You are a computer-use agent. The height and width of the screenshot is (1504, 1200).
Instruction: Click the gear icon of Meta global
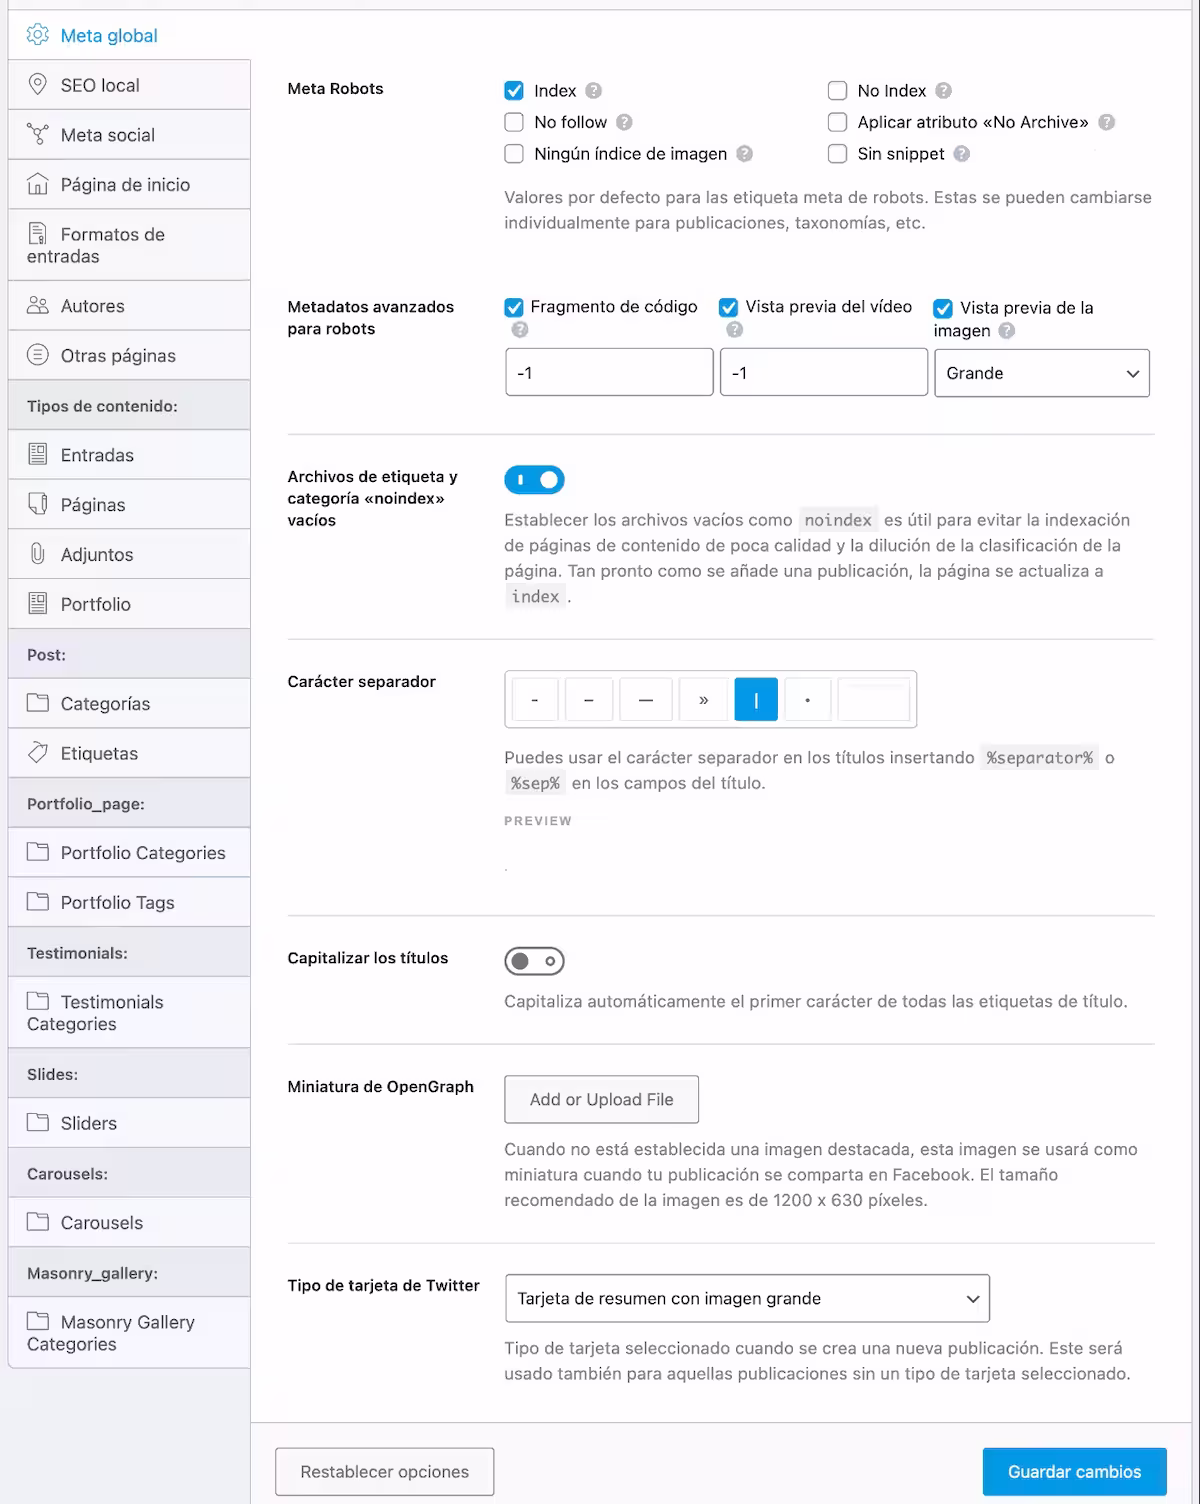click(x=37, y=35)
